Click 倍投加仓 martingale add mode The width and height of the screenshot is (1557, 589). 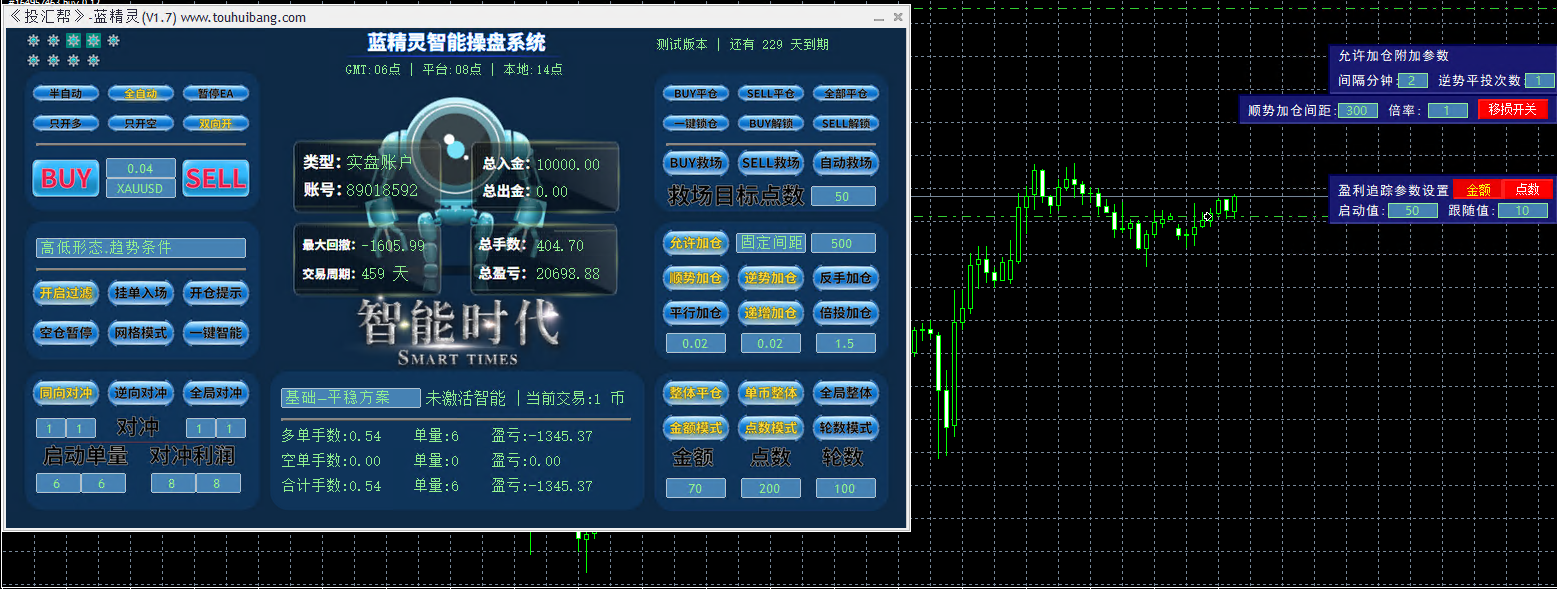(845, 312)
